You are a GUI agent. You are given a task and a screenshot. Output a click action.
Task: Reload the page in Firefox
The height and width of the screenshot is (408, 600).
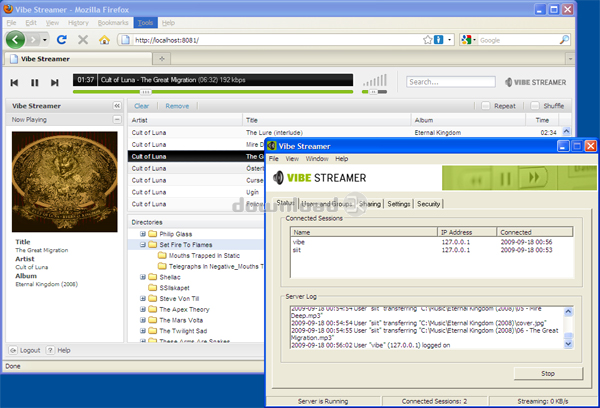[62, 39]
